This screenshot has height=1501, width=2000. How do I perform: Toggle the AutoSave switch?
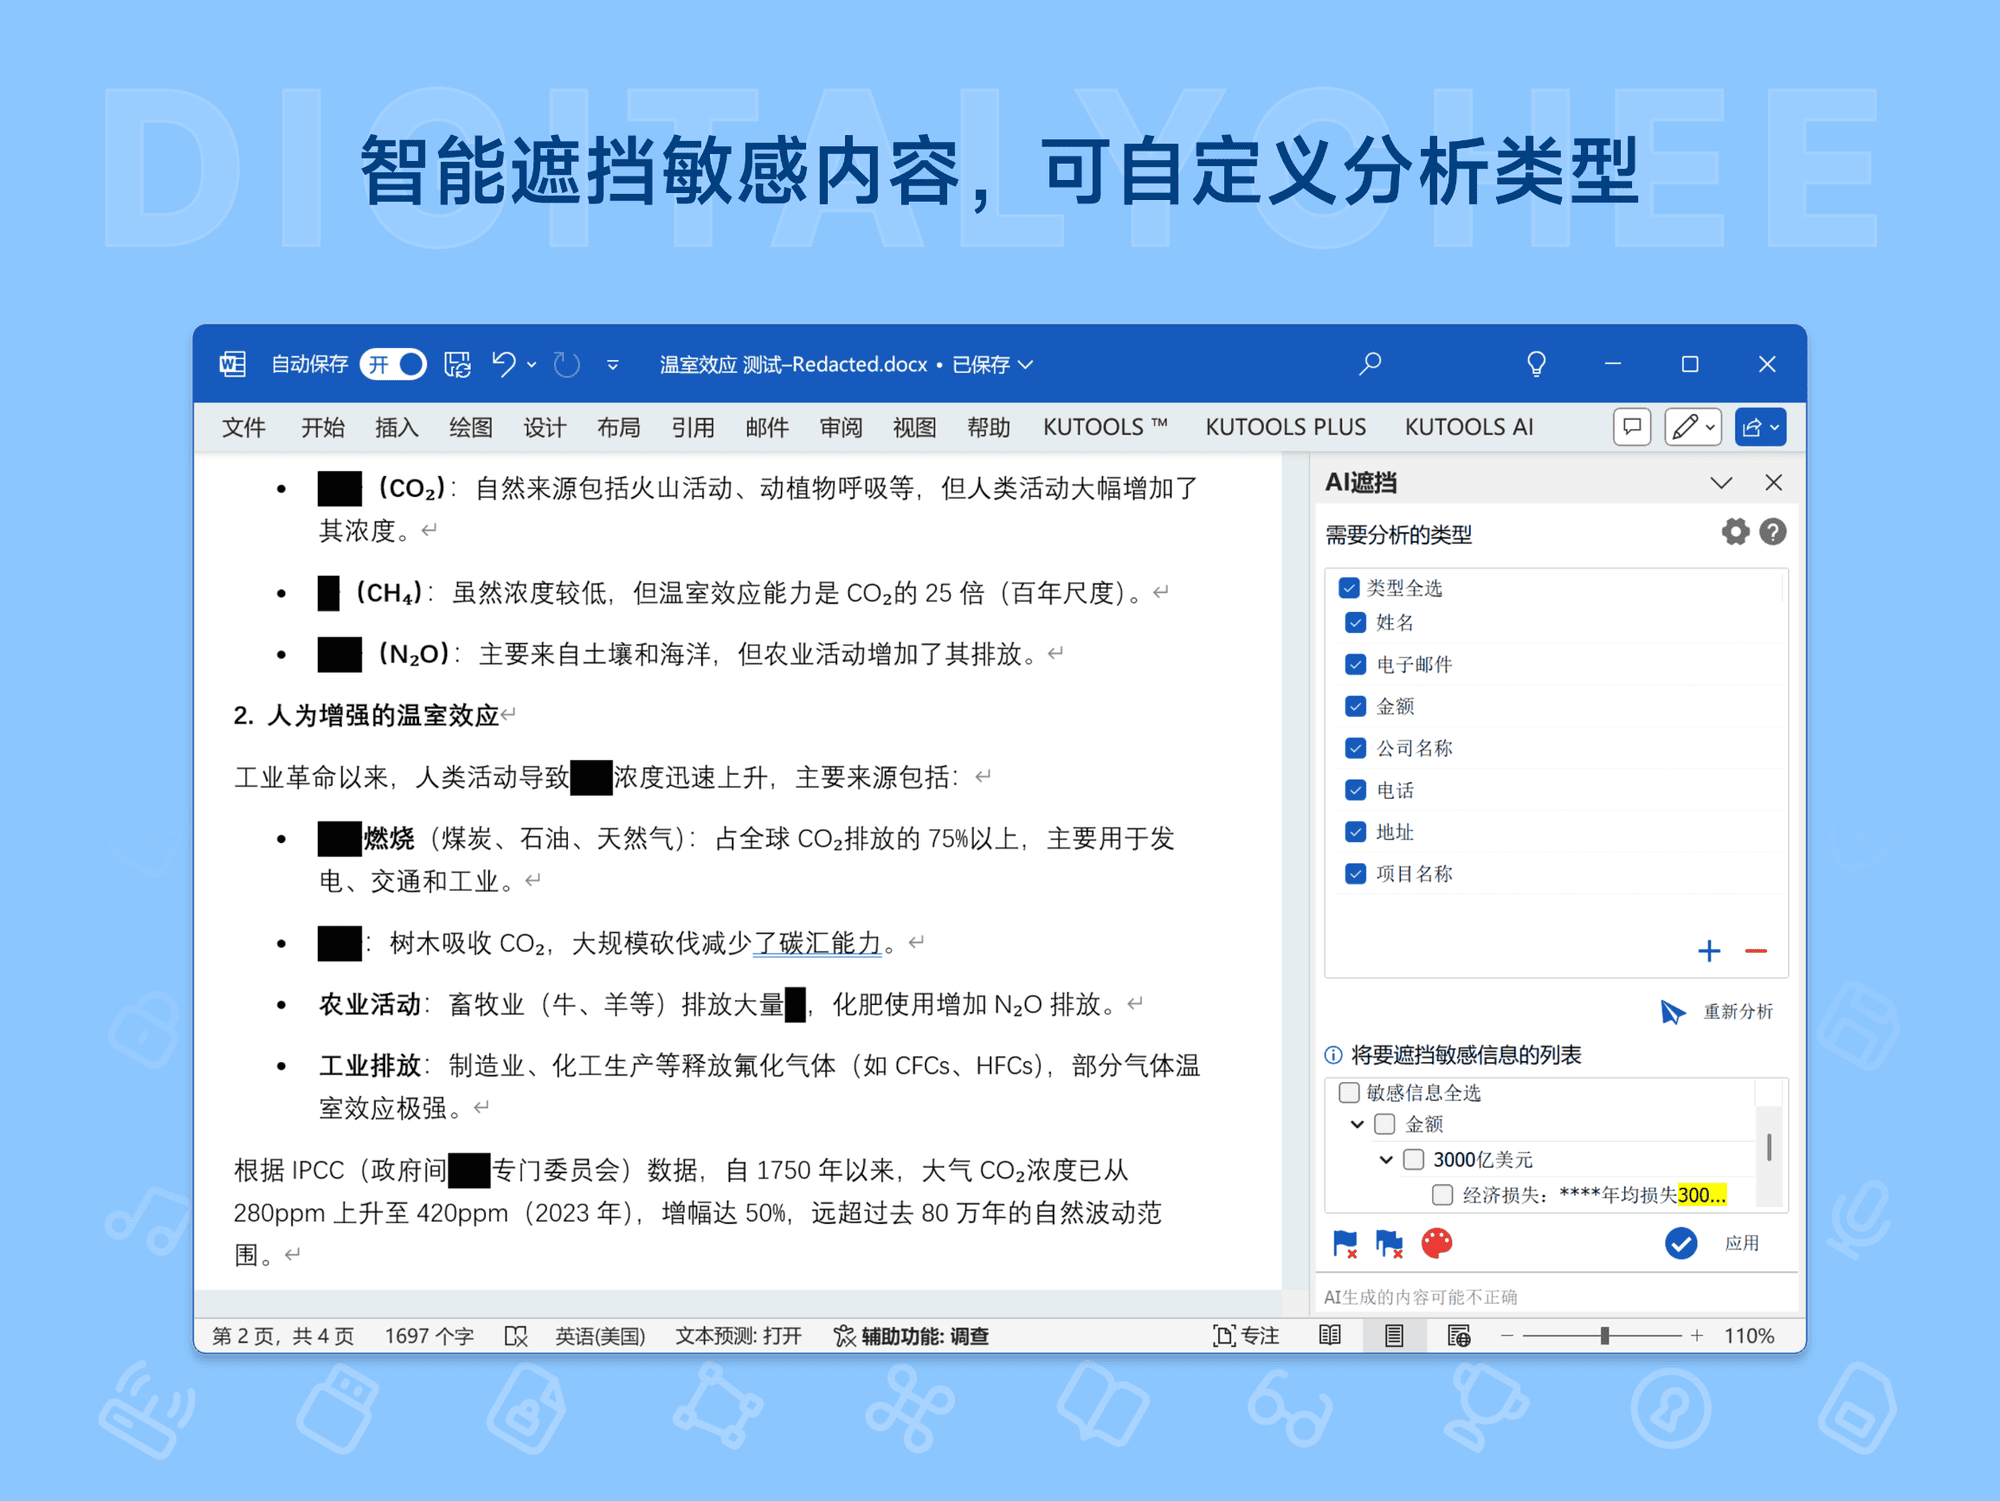pos(394,364)
